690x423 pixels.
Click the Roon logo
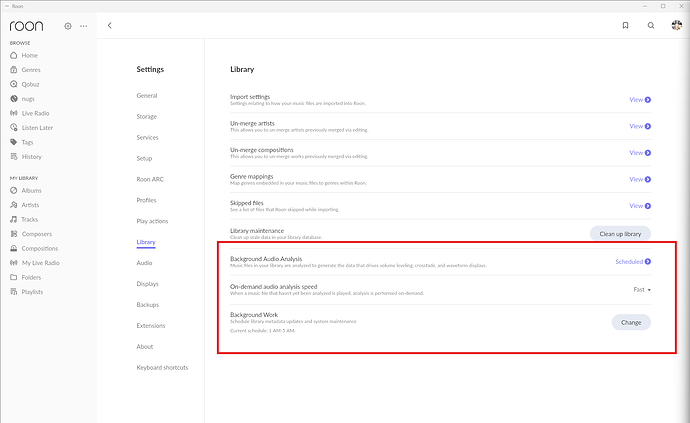(26, 26)
